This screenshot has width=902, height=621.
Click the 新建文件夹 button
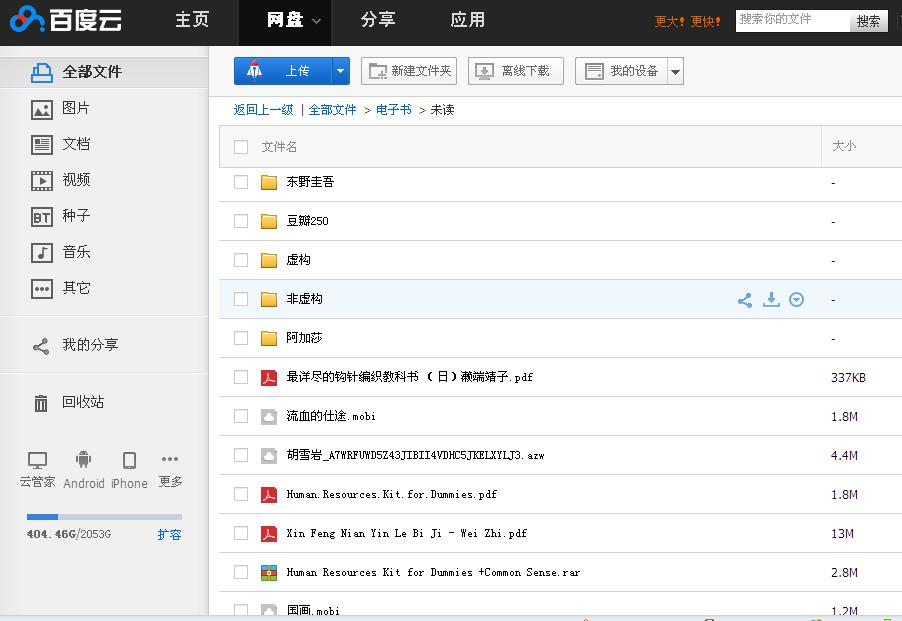point(409,71)
